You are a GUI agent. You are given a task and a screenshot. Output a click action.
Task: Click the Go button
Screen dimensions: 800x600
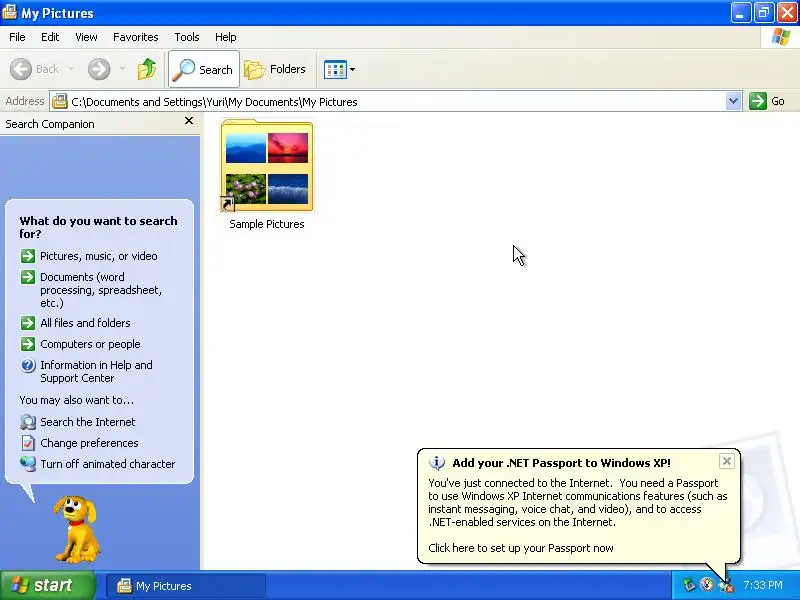click(x=767, y=101)
